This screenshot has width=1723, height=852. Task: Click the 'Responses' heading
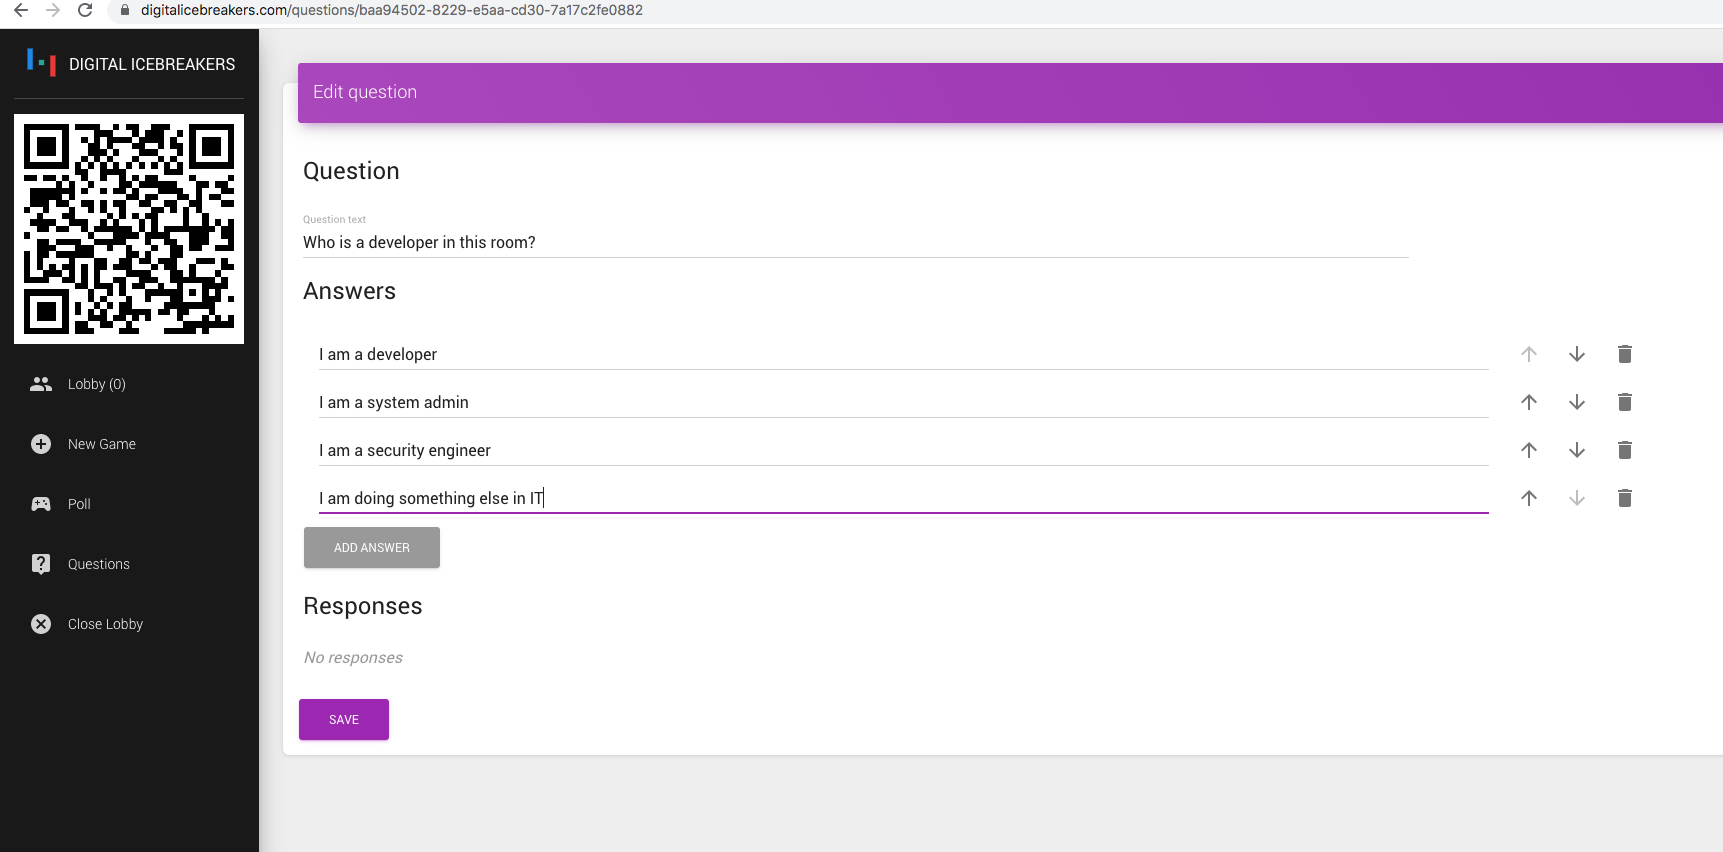tap(362, 606)
